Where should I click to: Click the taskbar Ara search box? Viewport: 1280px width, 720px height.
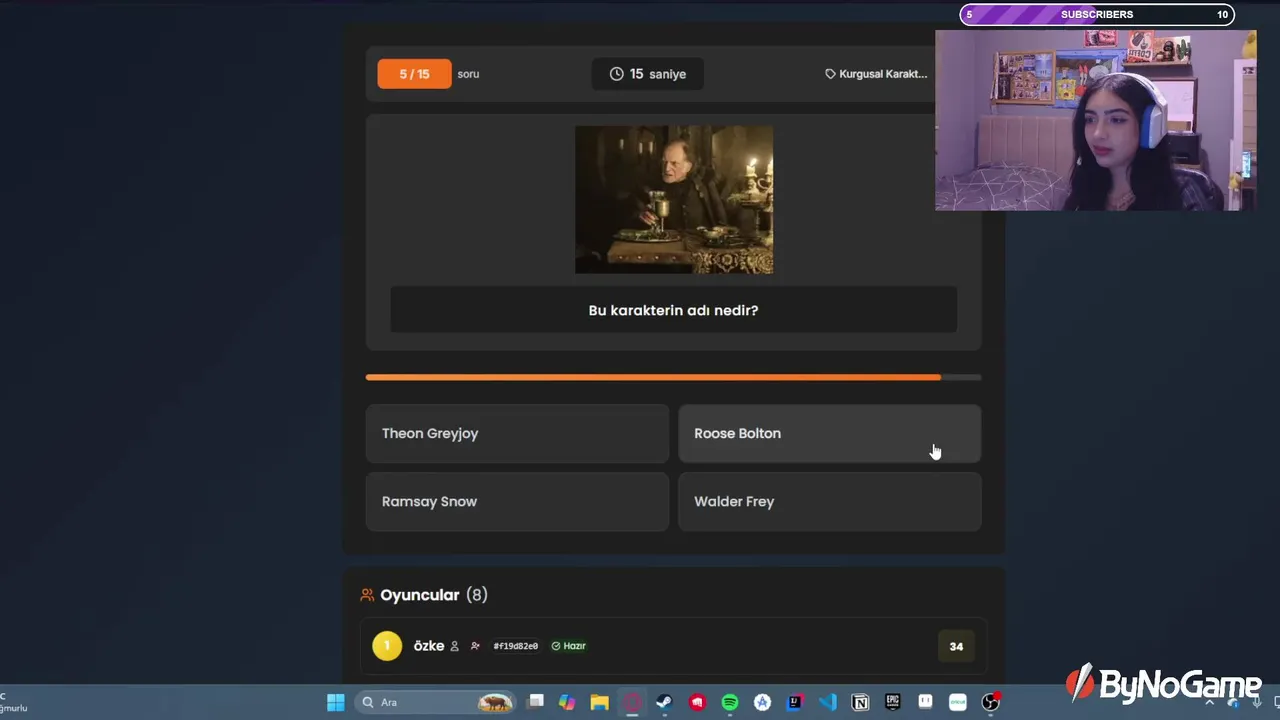[x=436, y=702]
